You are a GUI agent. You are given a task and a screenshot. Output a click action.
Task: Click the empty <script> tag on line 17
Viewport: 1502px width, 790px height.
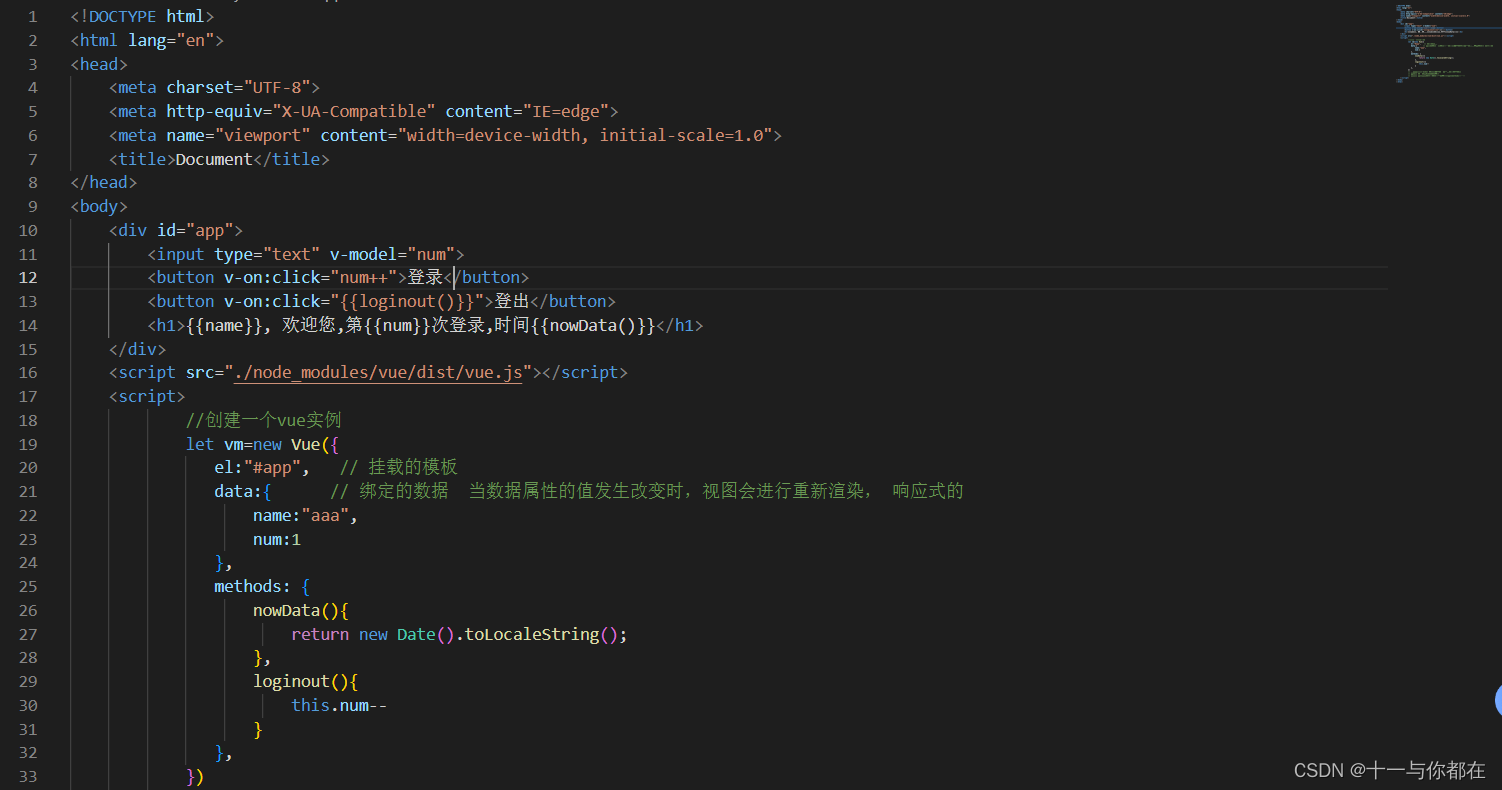click(x=147, y=397)
